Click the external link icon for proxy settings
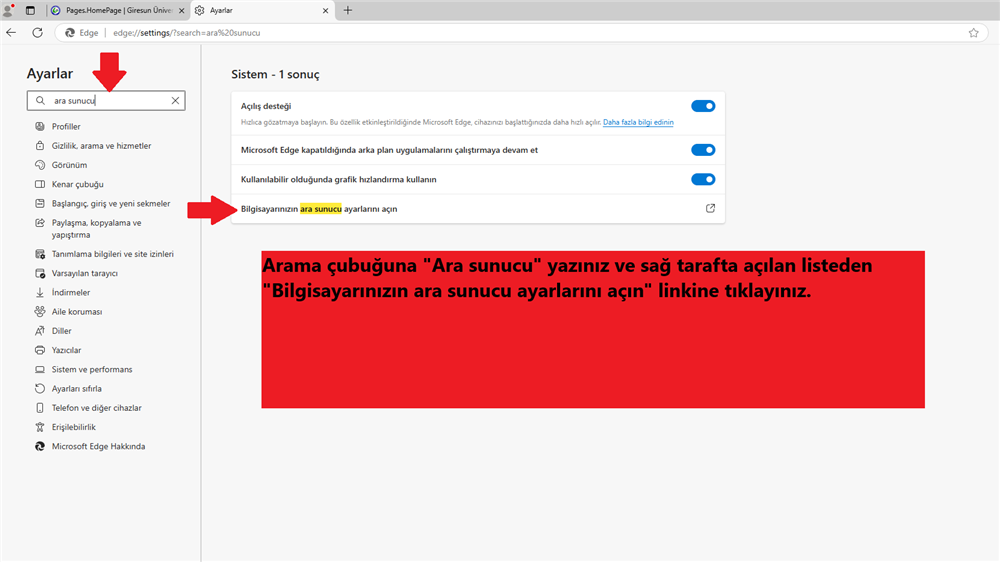1000x562 pixels. [x=710, y=208]
